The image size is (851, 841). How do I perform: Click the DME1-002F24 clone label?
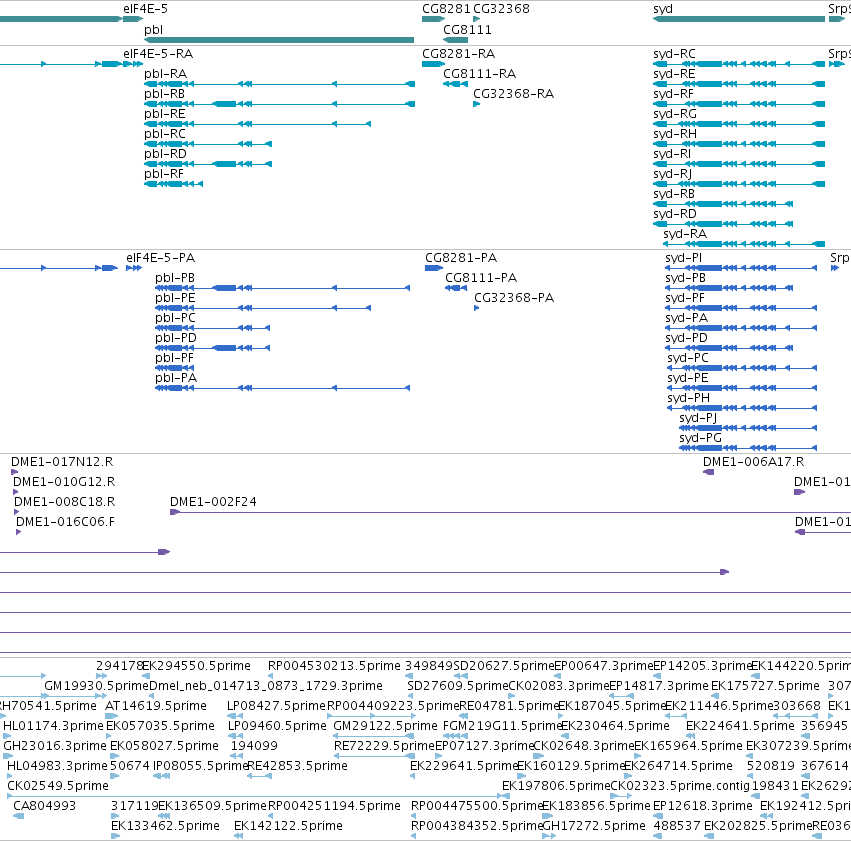pos(213,502)
